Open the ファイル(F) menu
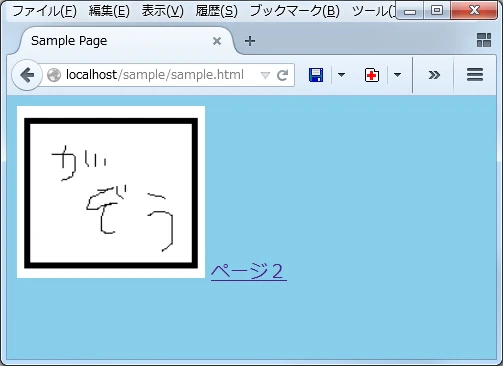Image resolution: width=503 pixels, height=366 pixels. pyautogui.click(x=44, y=11)
